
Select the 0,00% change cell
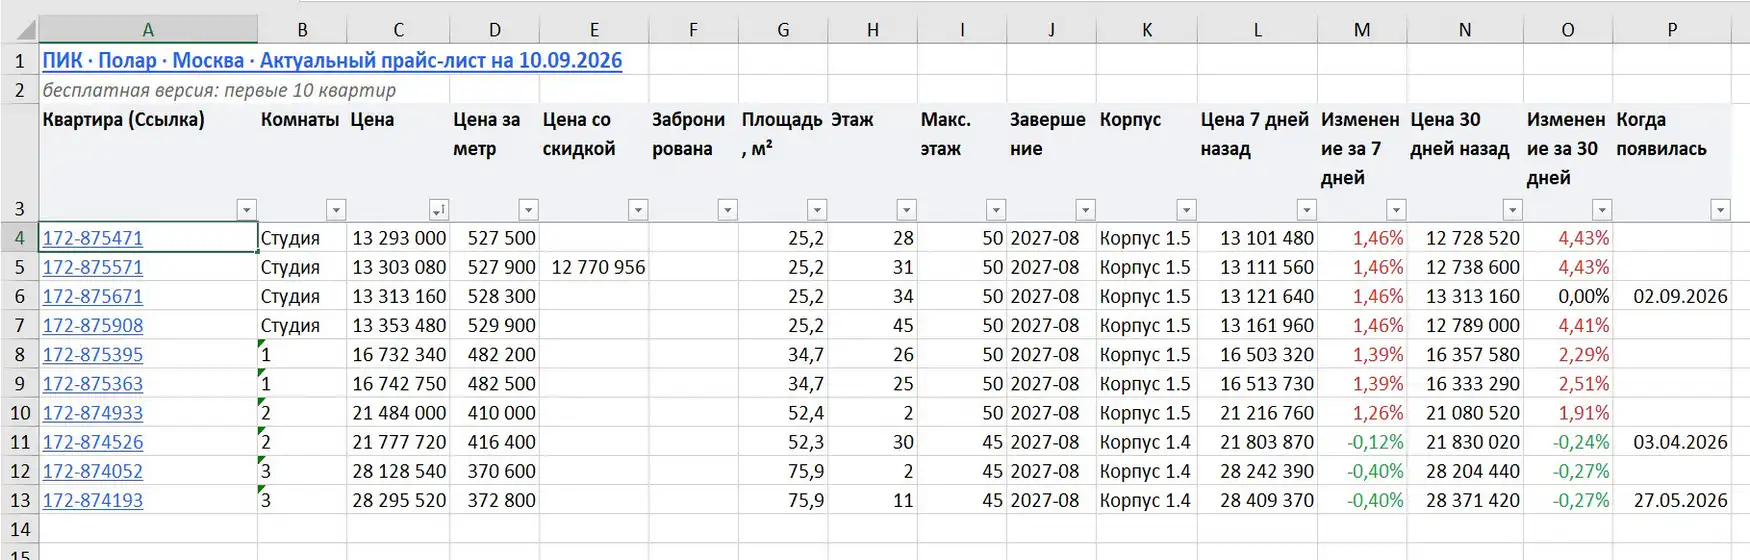[x=1567, y=296]
